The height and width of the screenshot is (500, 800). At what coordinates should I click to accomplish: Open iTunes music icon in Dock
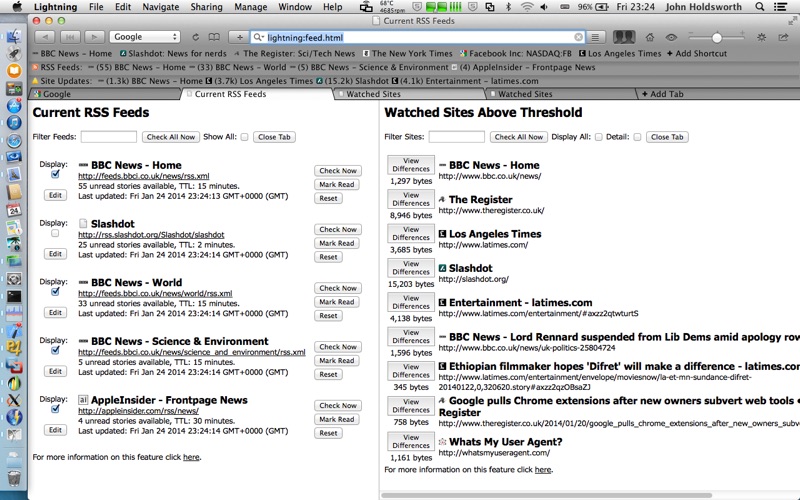14,122
